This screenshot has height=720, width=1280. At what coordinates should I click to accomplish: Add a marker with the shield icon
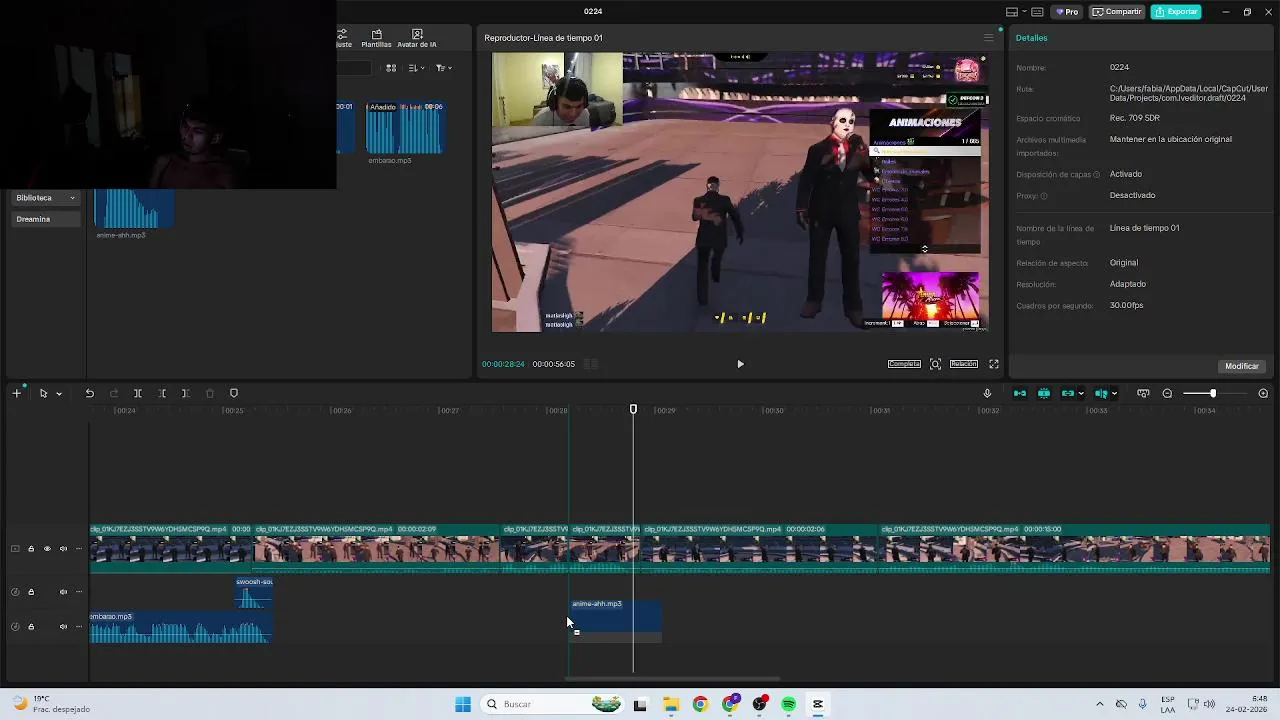(234, 393)
